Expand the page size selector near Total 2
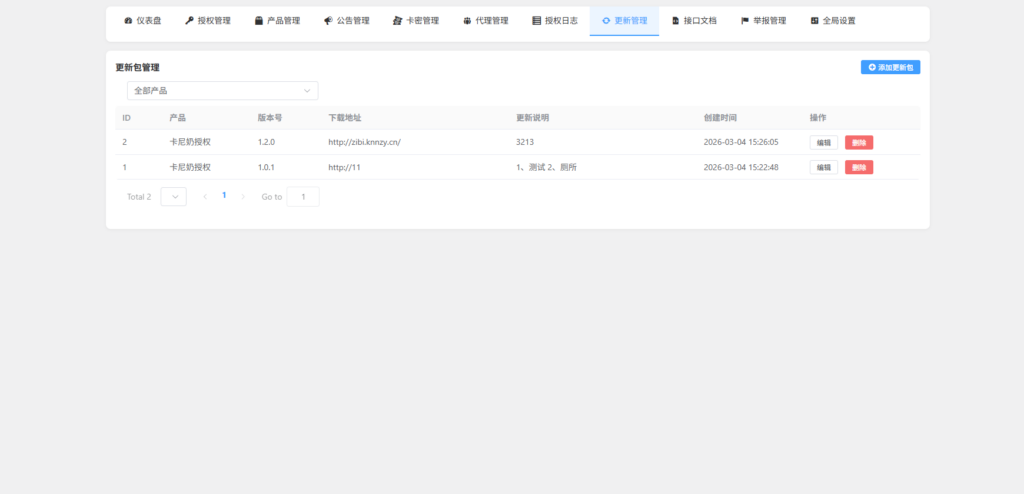Image resolution: width=1024 pixels, height=494 pixels. point(173,197)
